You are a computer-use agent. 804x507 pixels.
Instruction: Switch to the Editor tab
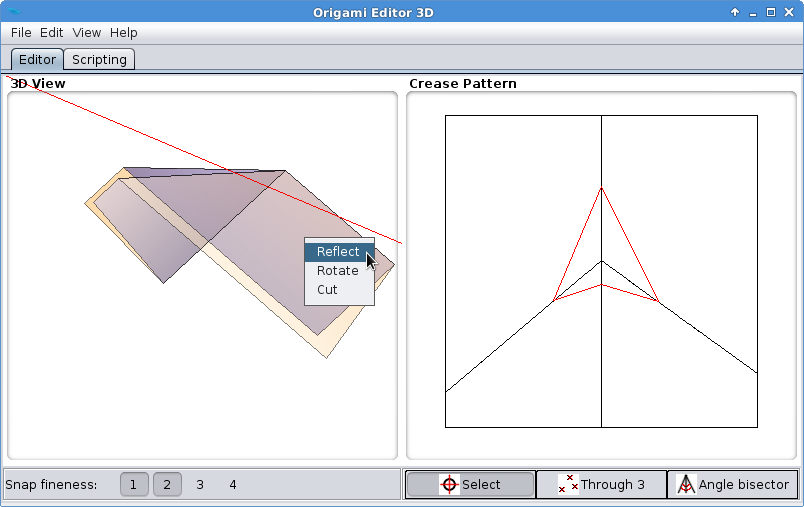(x=38, y=59)
